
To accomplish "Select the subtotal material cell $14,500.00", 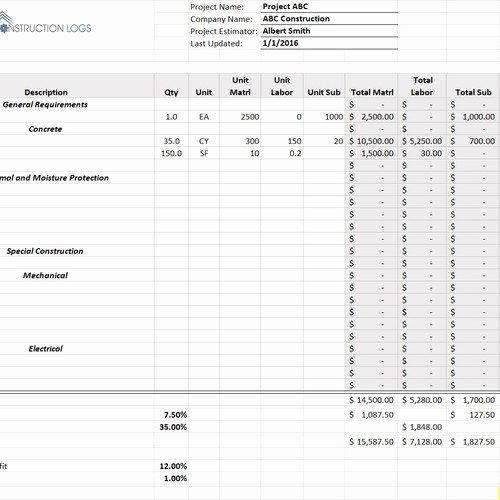I will pos(372,400).
